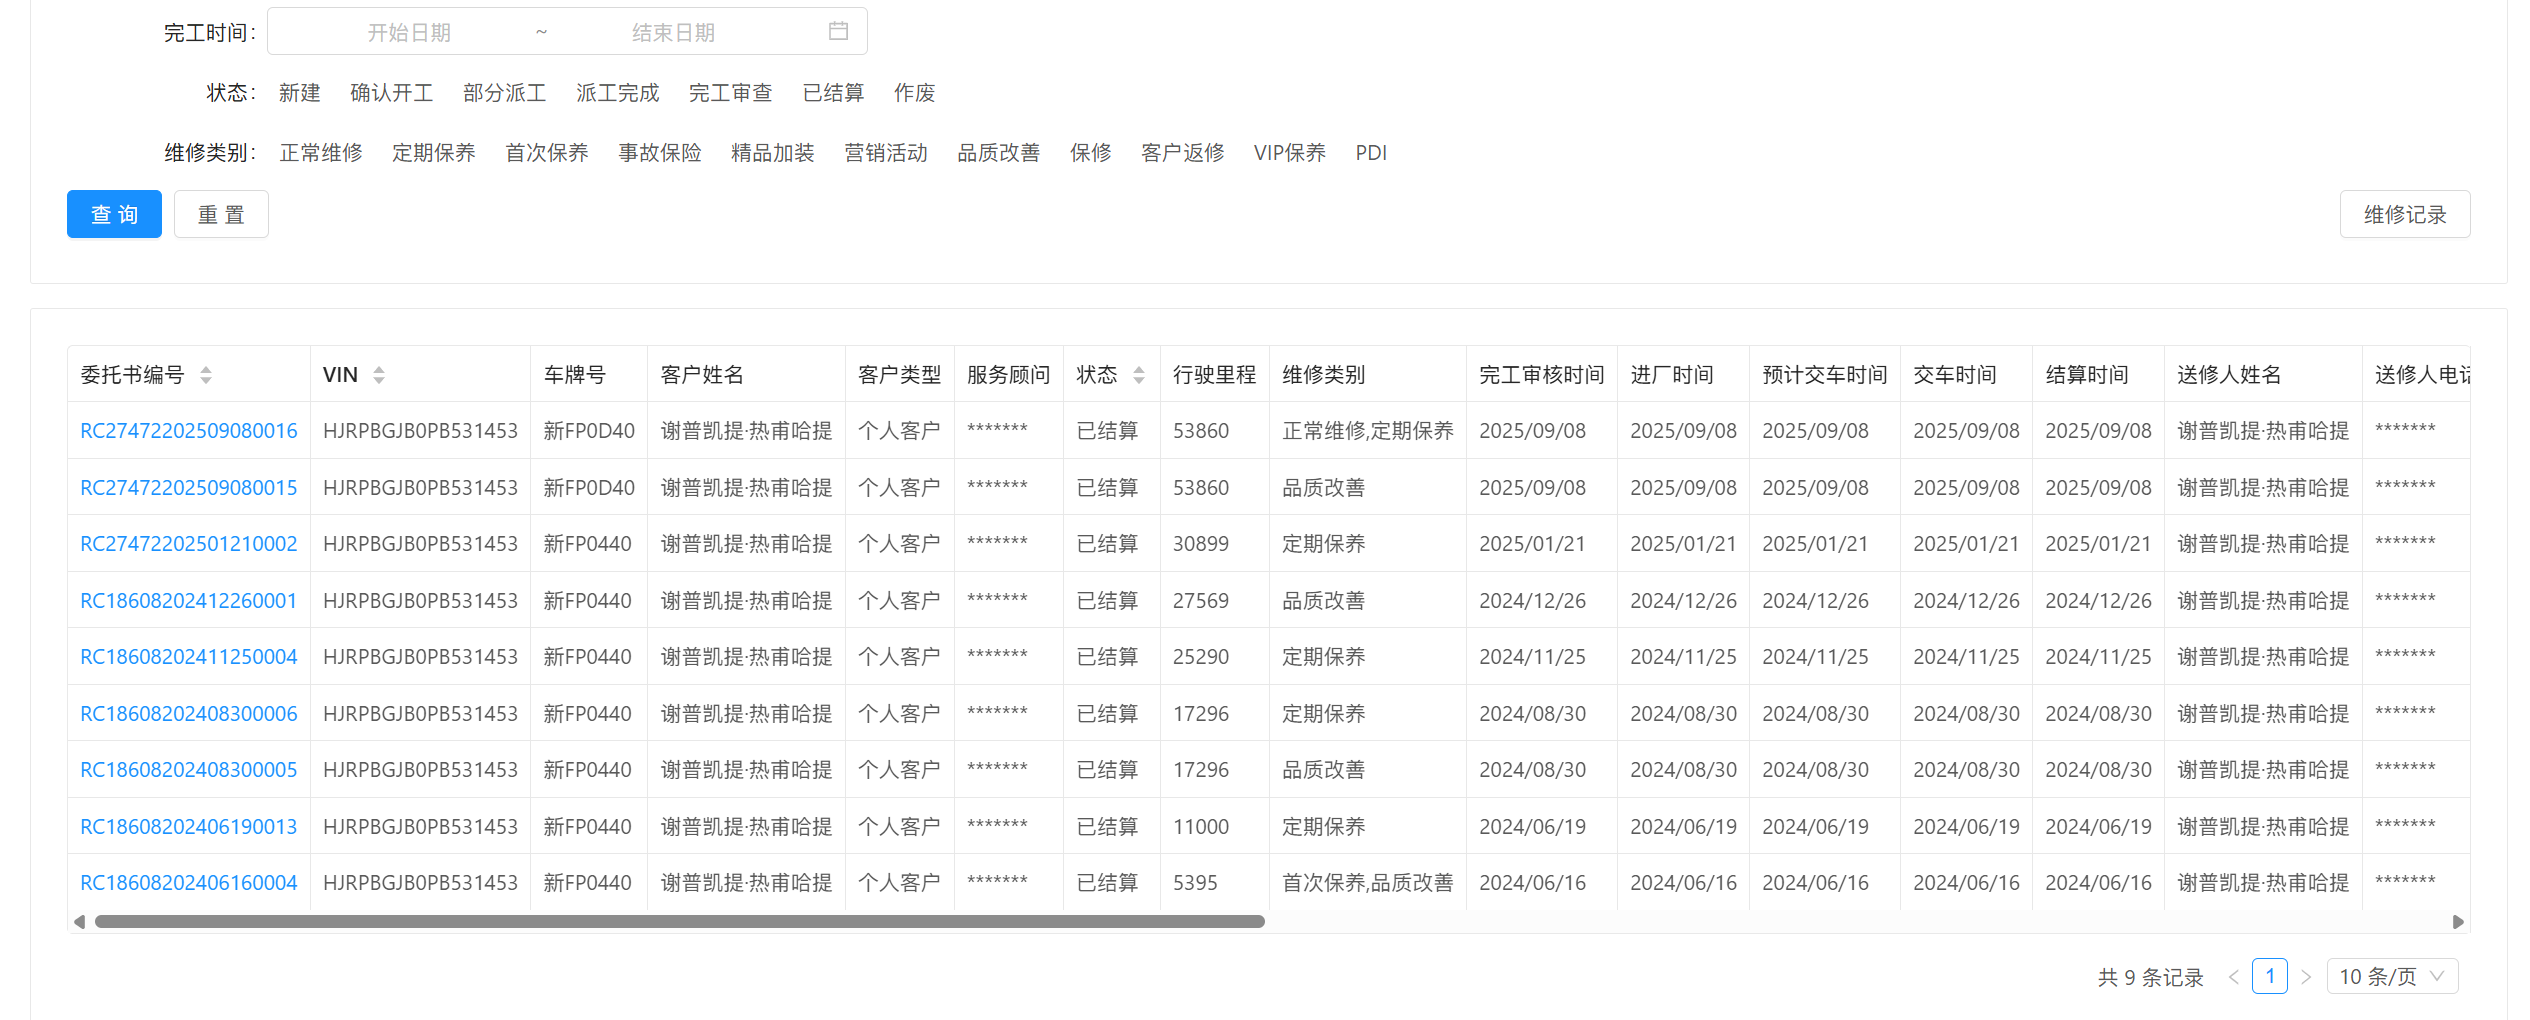Screen dimensions: 2530x1020
Task: Sort table by 委托书编号 column
Action: [x=206, y=375]
